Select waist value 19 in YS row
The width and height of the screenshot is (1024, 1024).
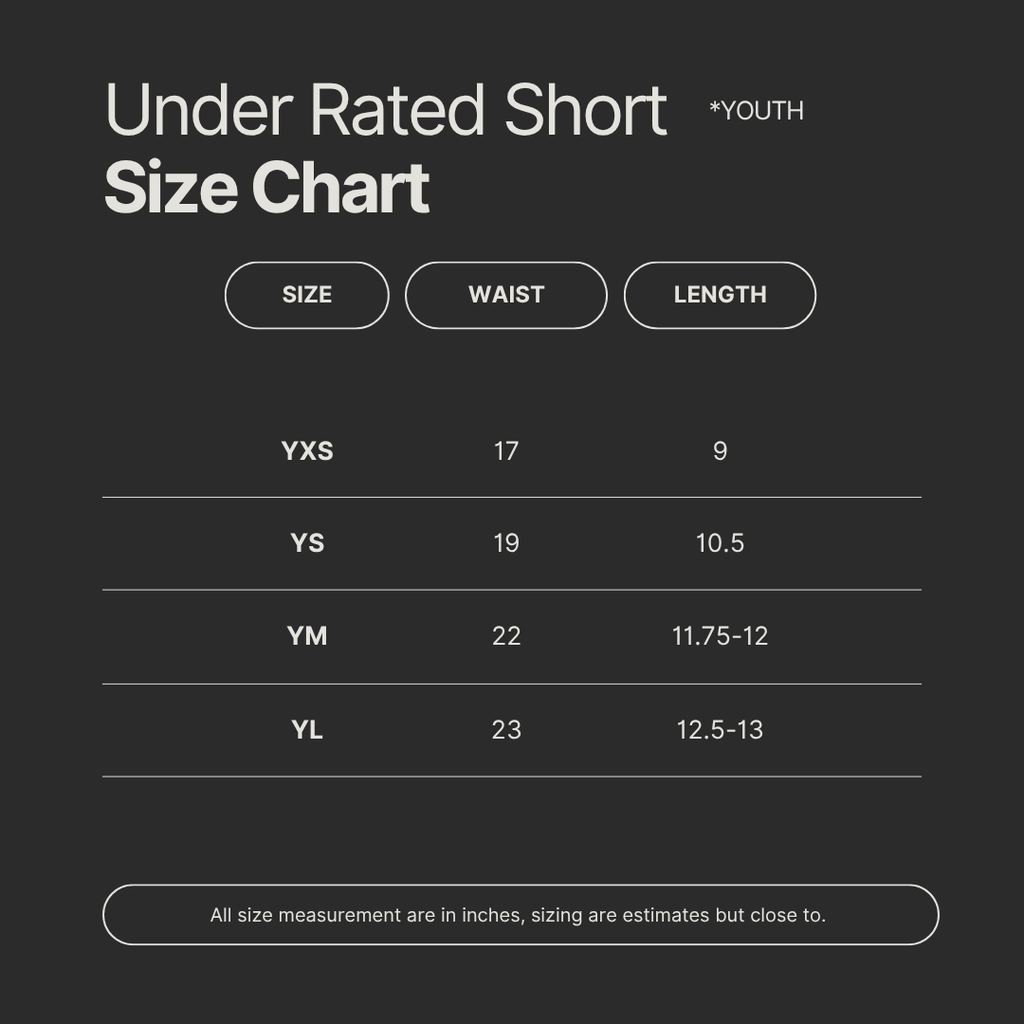pyautogui.click(x=506, y=543)
